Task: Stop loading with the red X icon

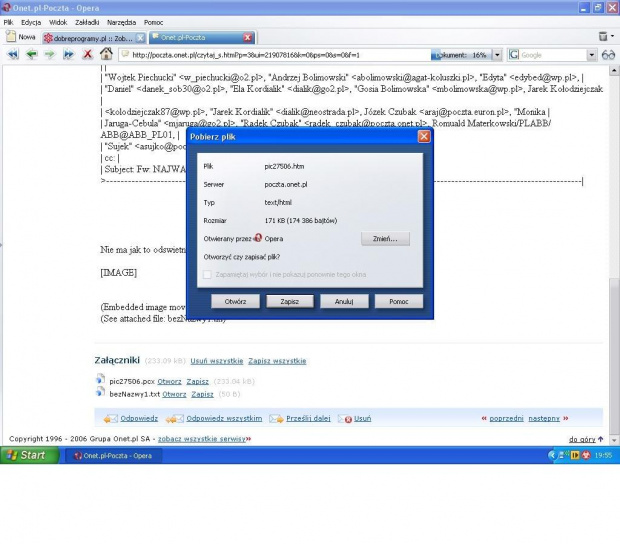Action: pyautogui.click(x=87, y=54)
